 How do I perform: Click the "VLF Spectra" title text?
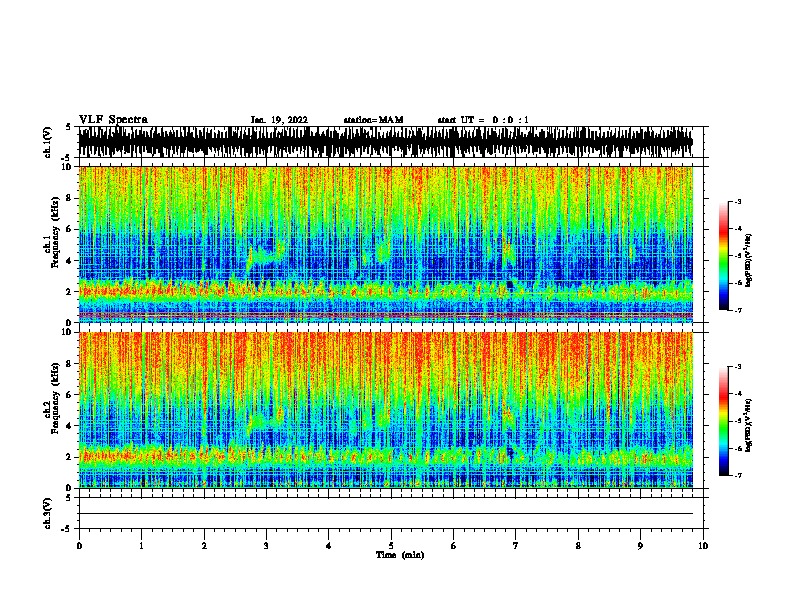coord(113,120)
